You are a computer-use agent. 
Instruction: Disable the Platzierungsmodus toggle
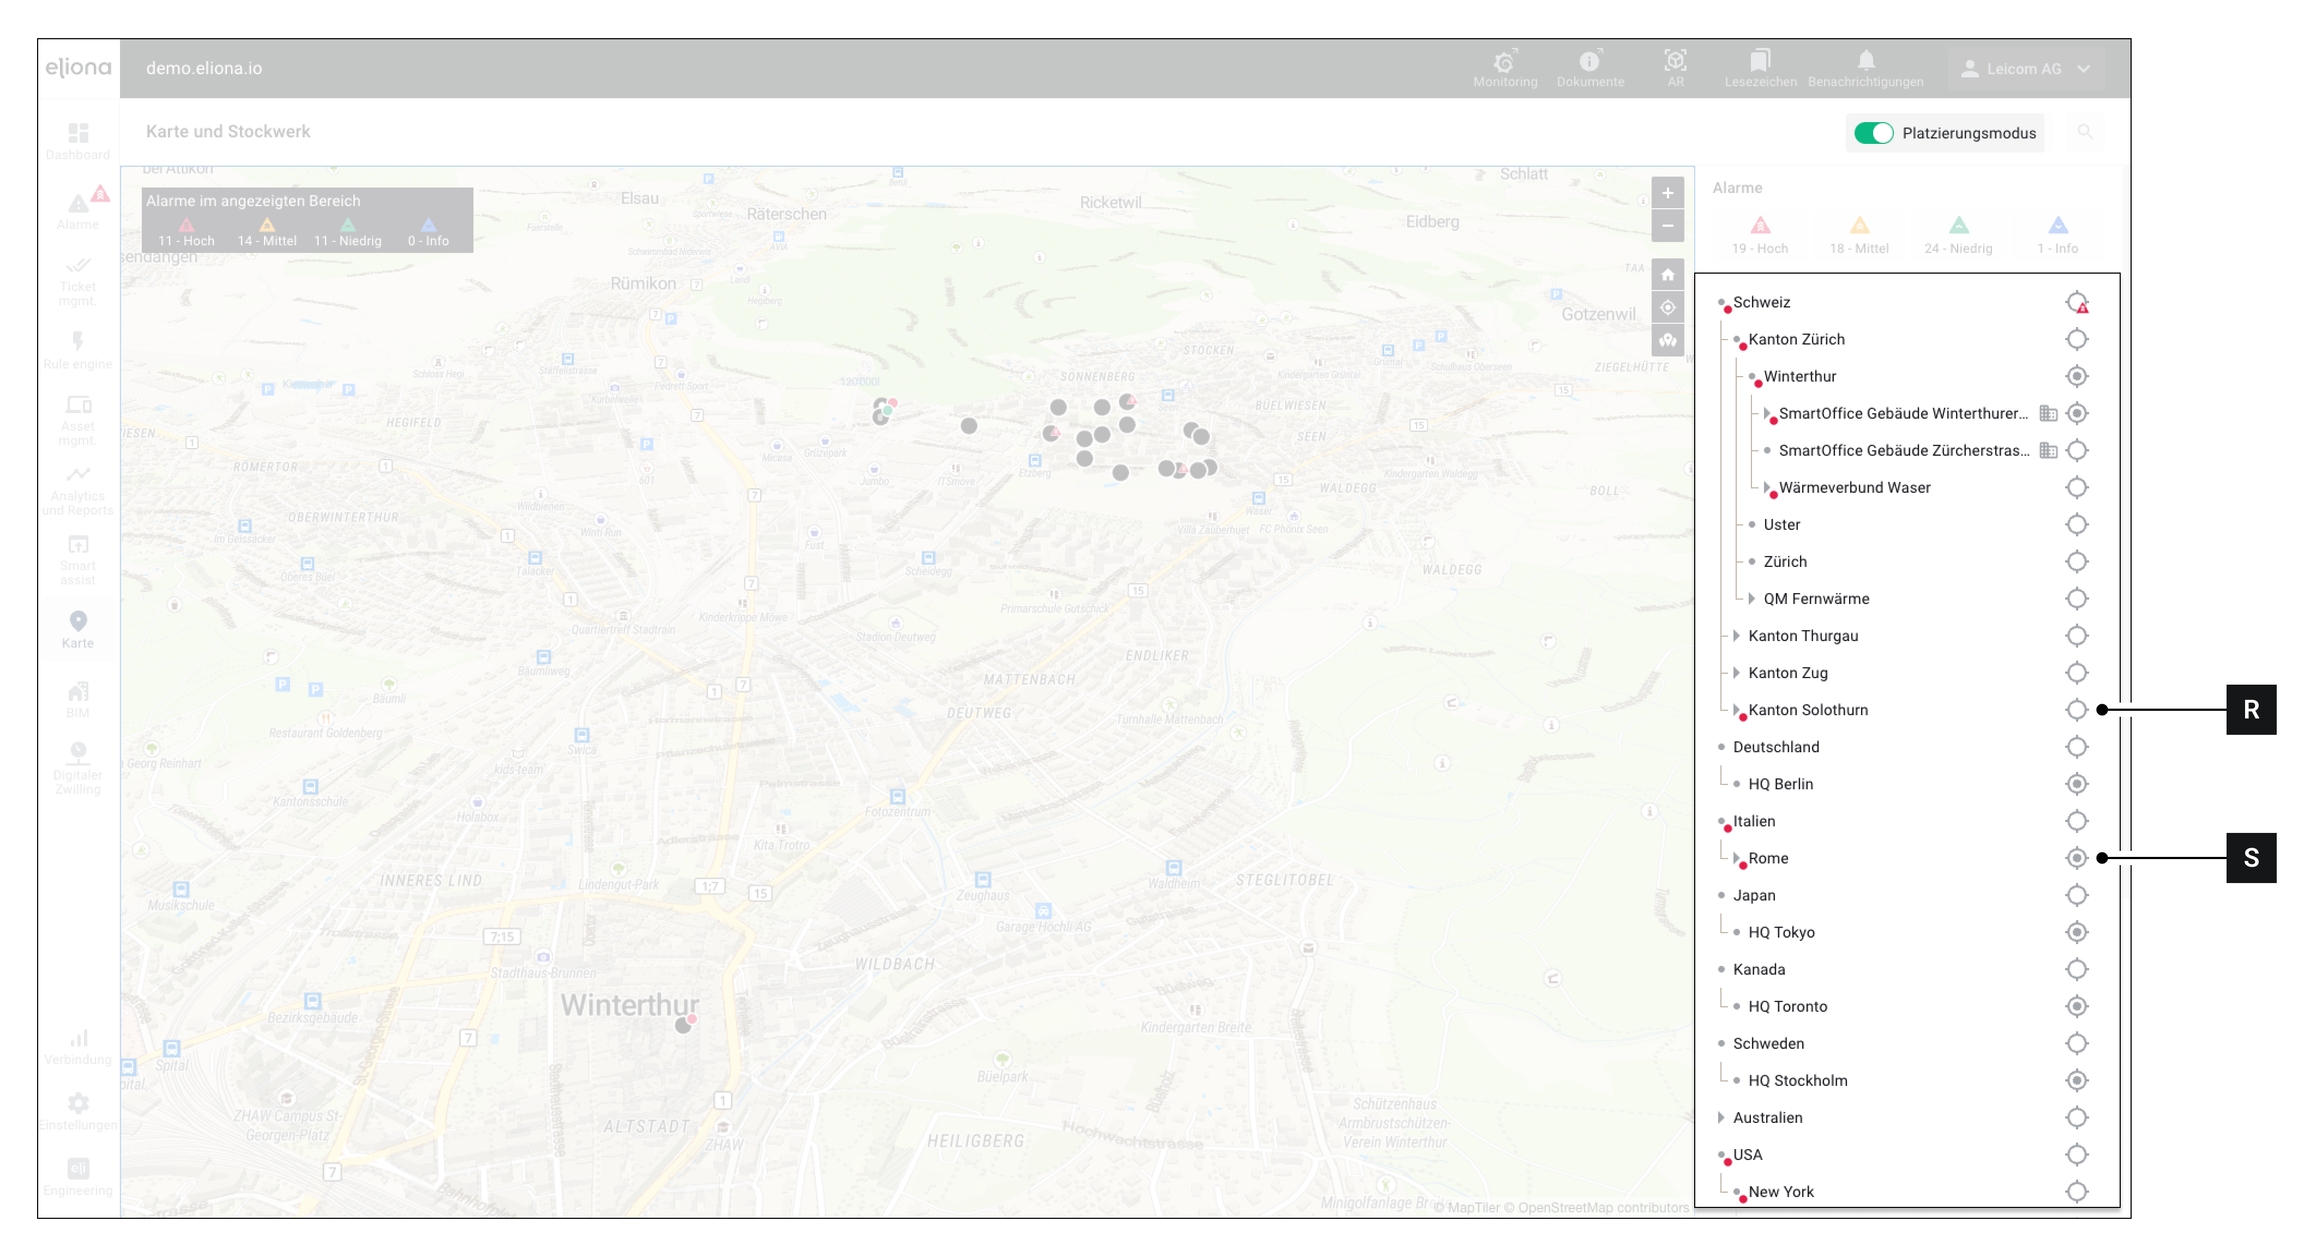coord(1873,133)
